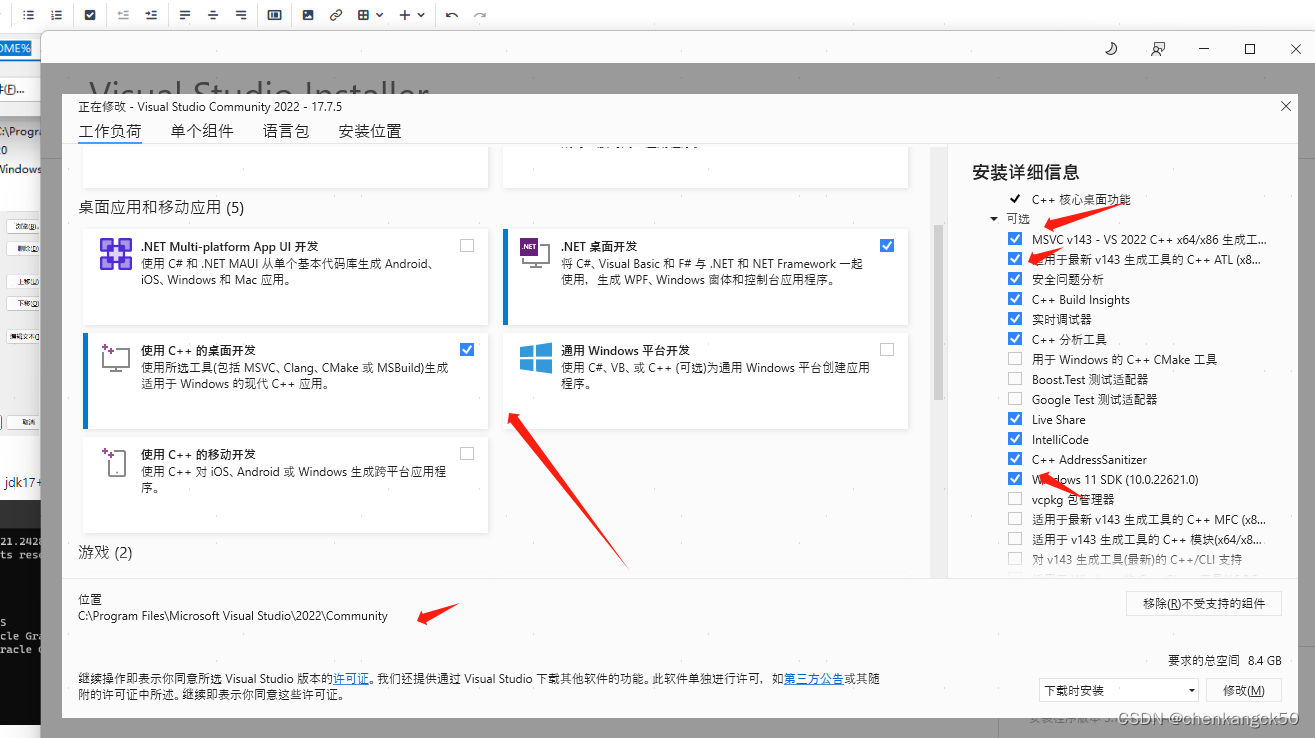Insert a bulleted list from editor toolbar
This screenshot has width=1315, height=738.
tap(28, 15)
